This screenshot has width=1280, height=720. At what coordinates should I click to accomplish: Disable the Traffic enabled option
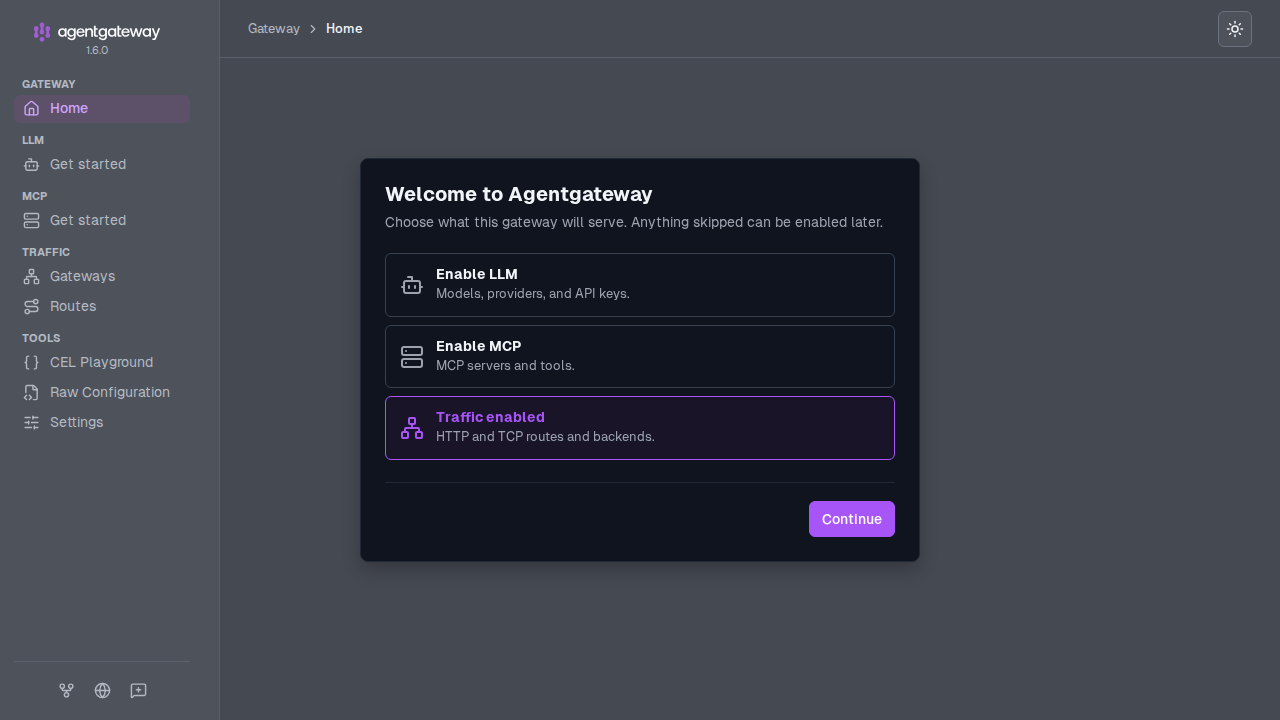point(640,428)
